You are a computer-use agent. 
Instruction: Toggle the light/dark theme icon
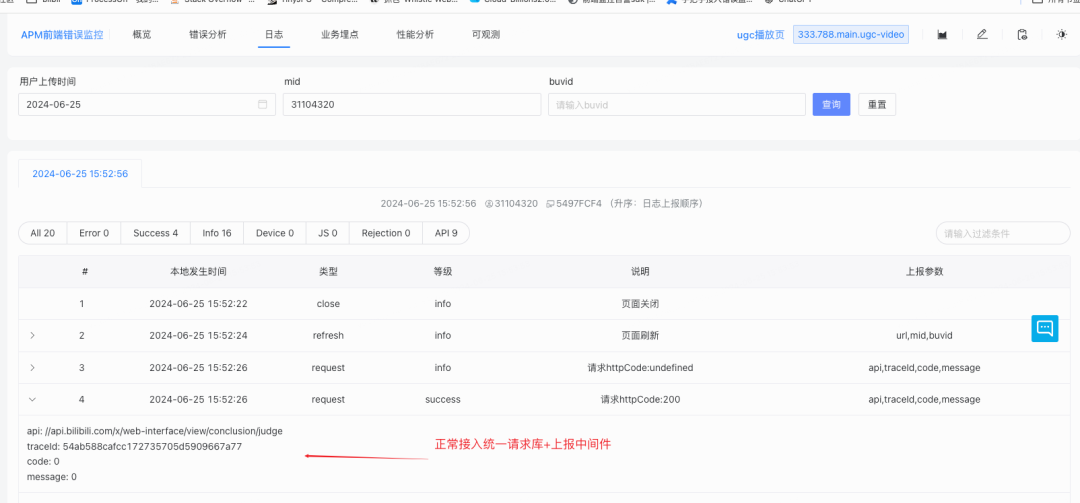point(1062,34)
